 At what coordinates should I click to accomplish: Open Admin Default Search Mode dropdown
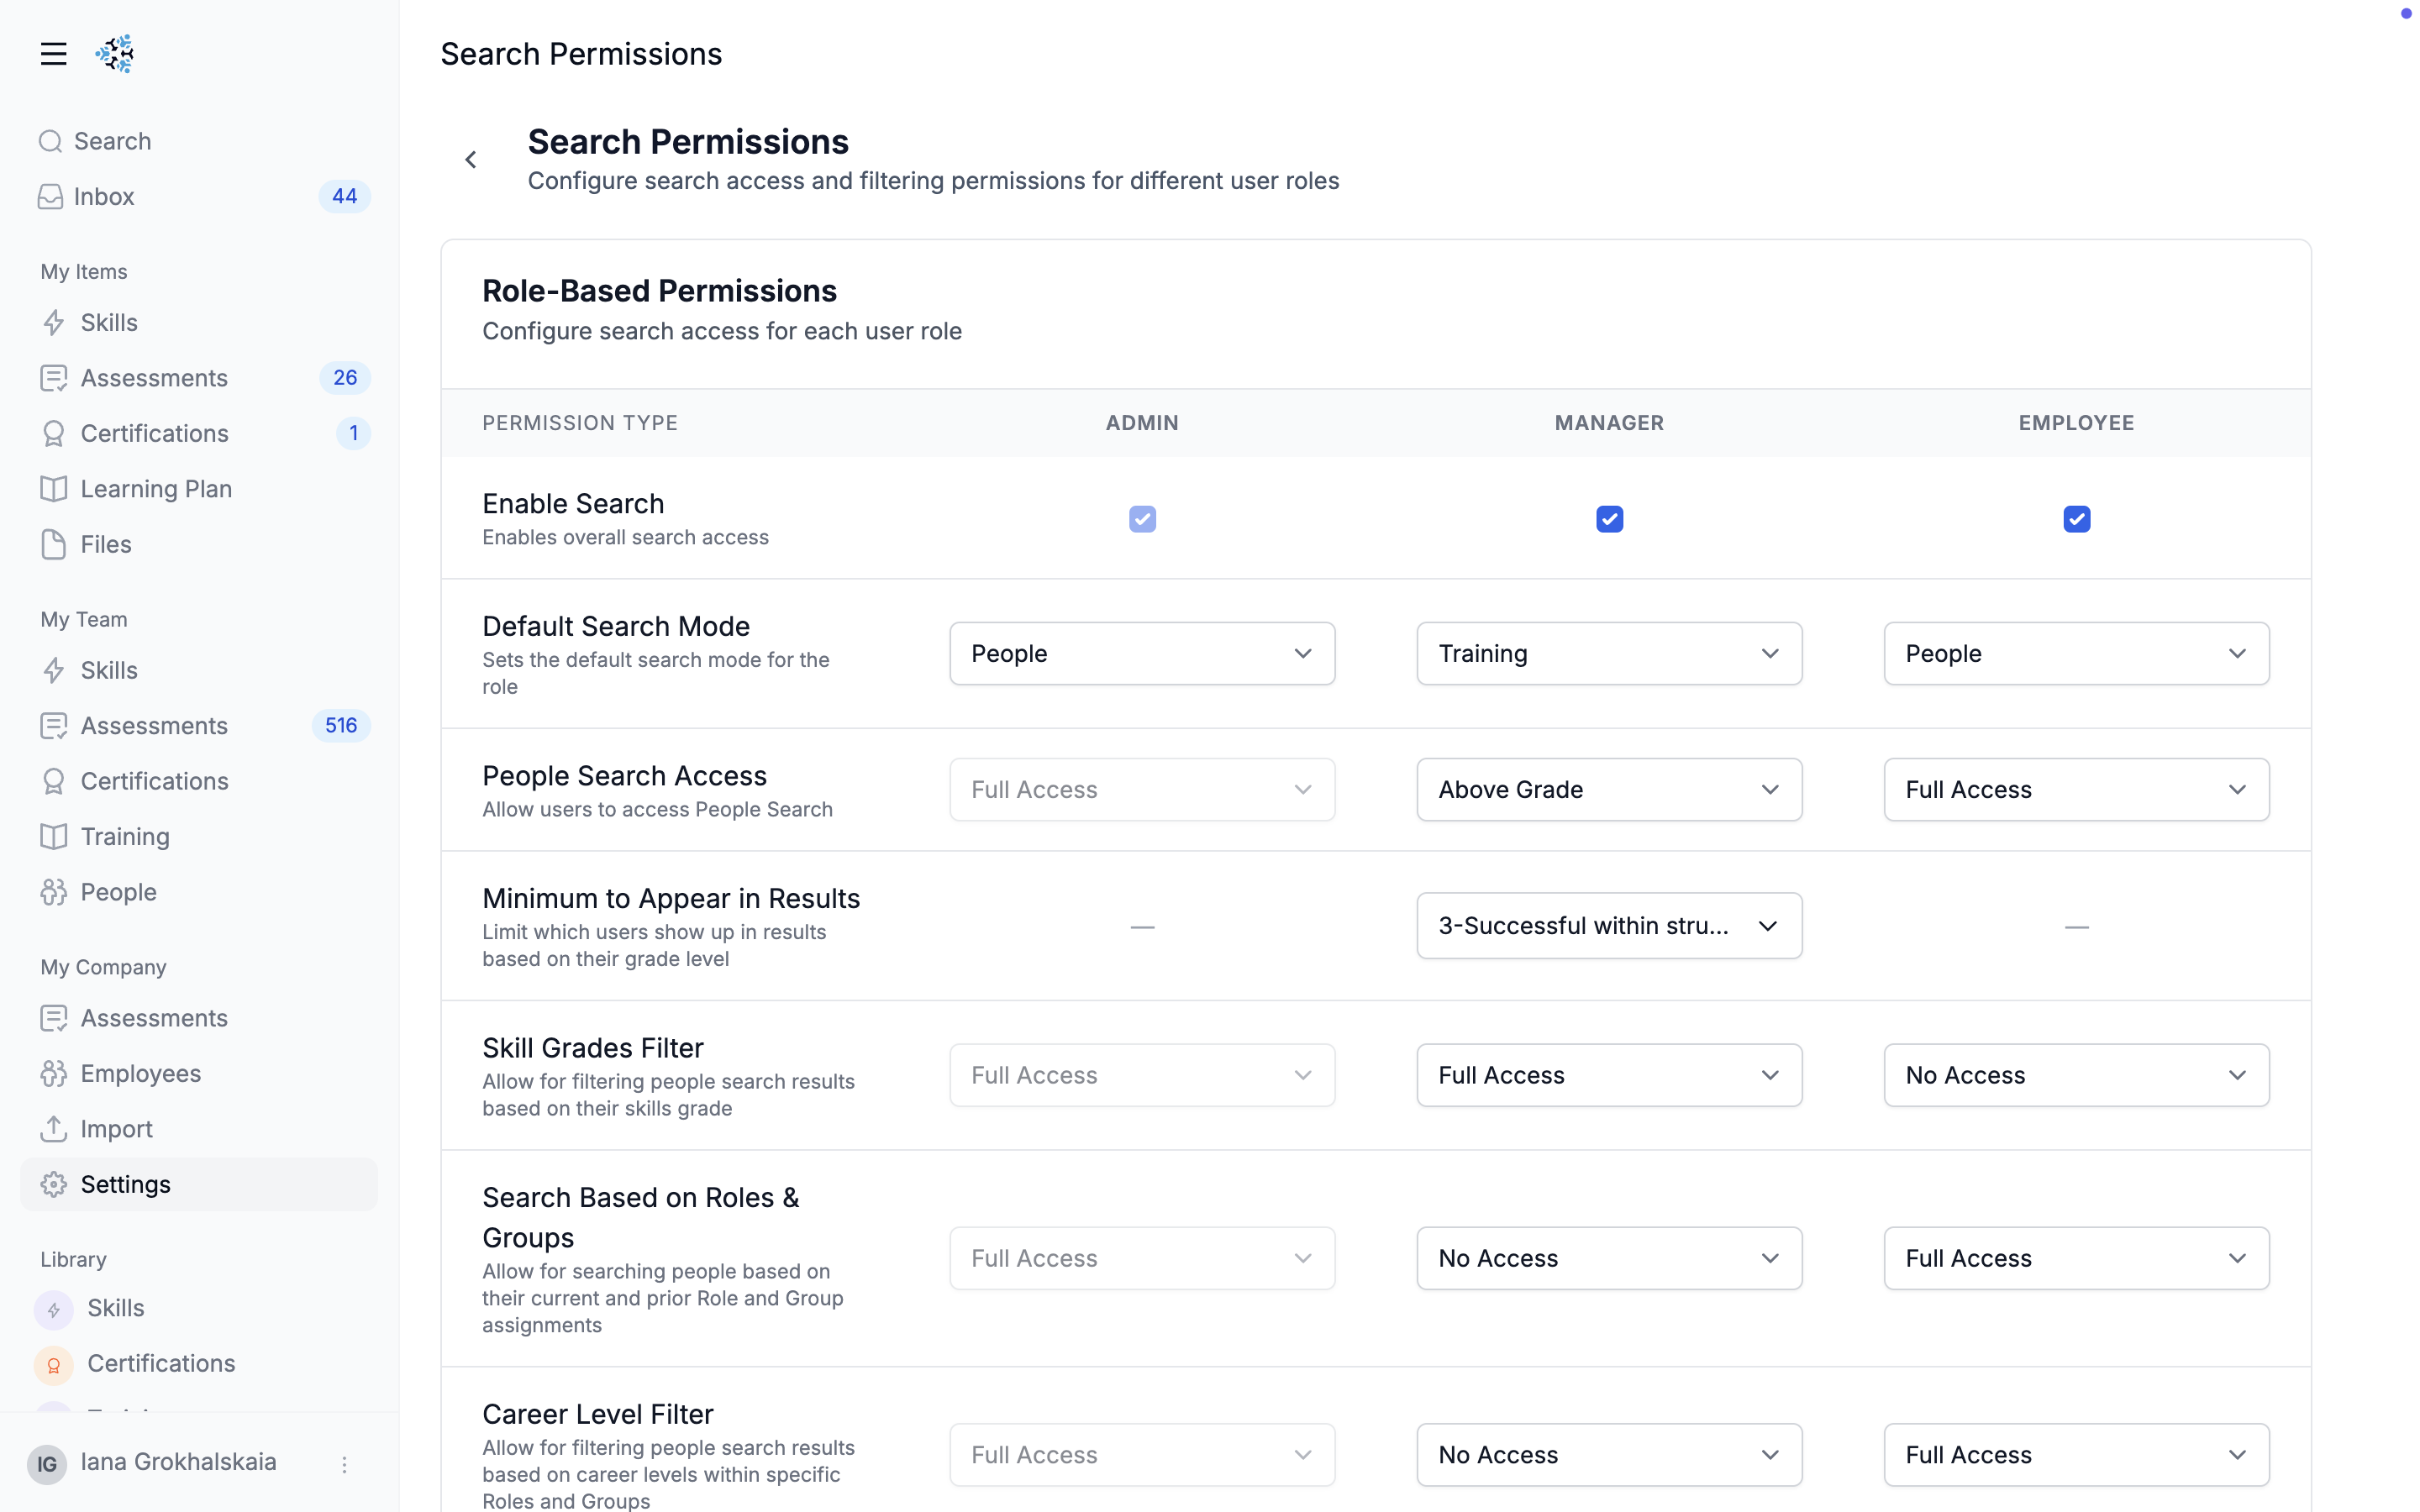[x=1142, y=653]
